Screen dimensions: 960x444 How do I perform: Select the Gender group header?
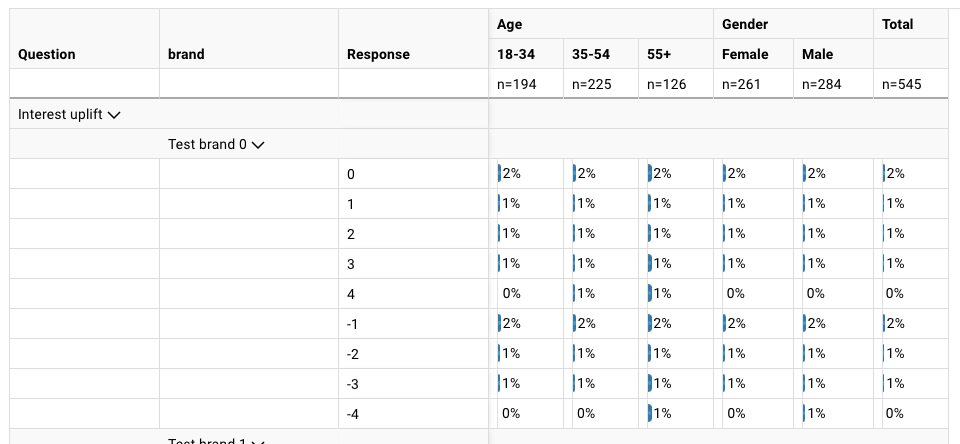click(745, 24)
